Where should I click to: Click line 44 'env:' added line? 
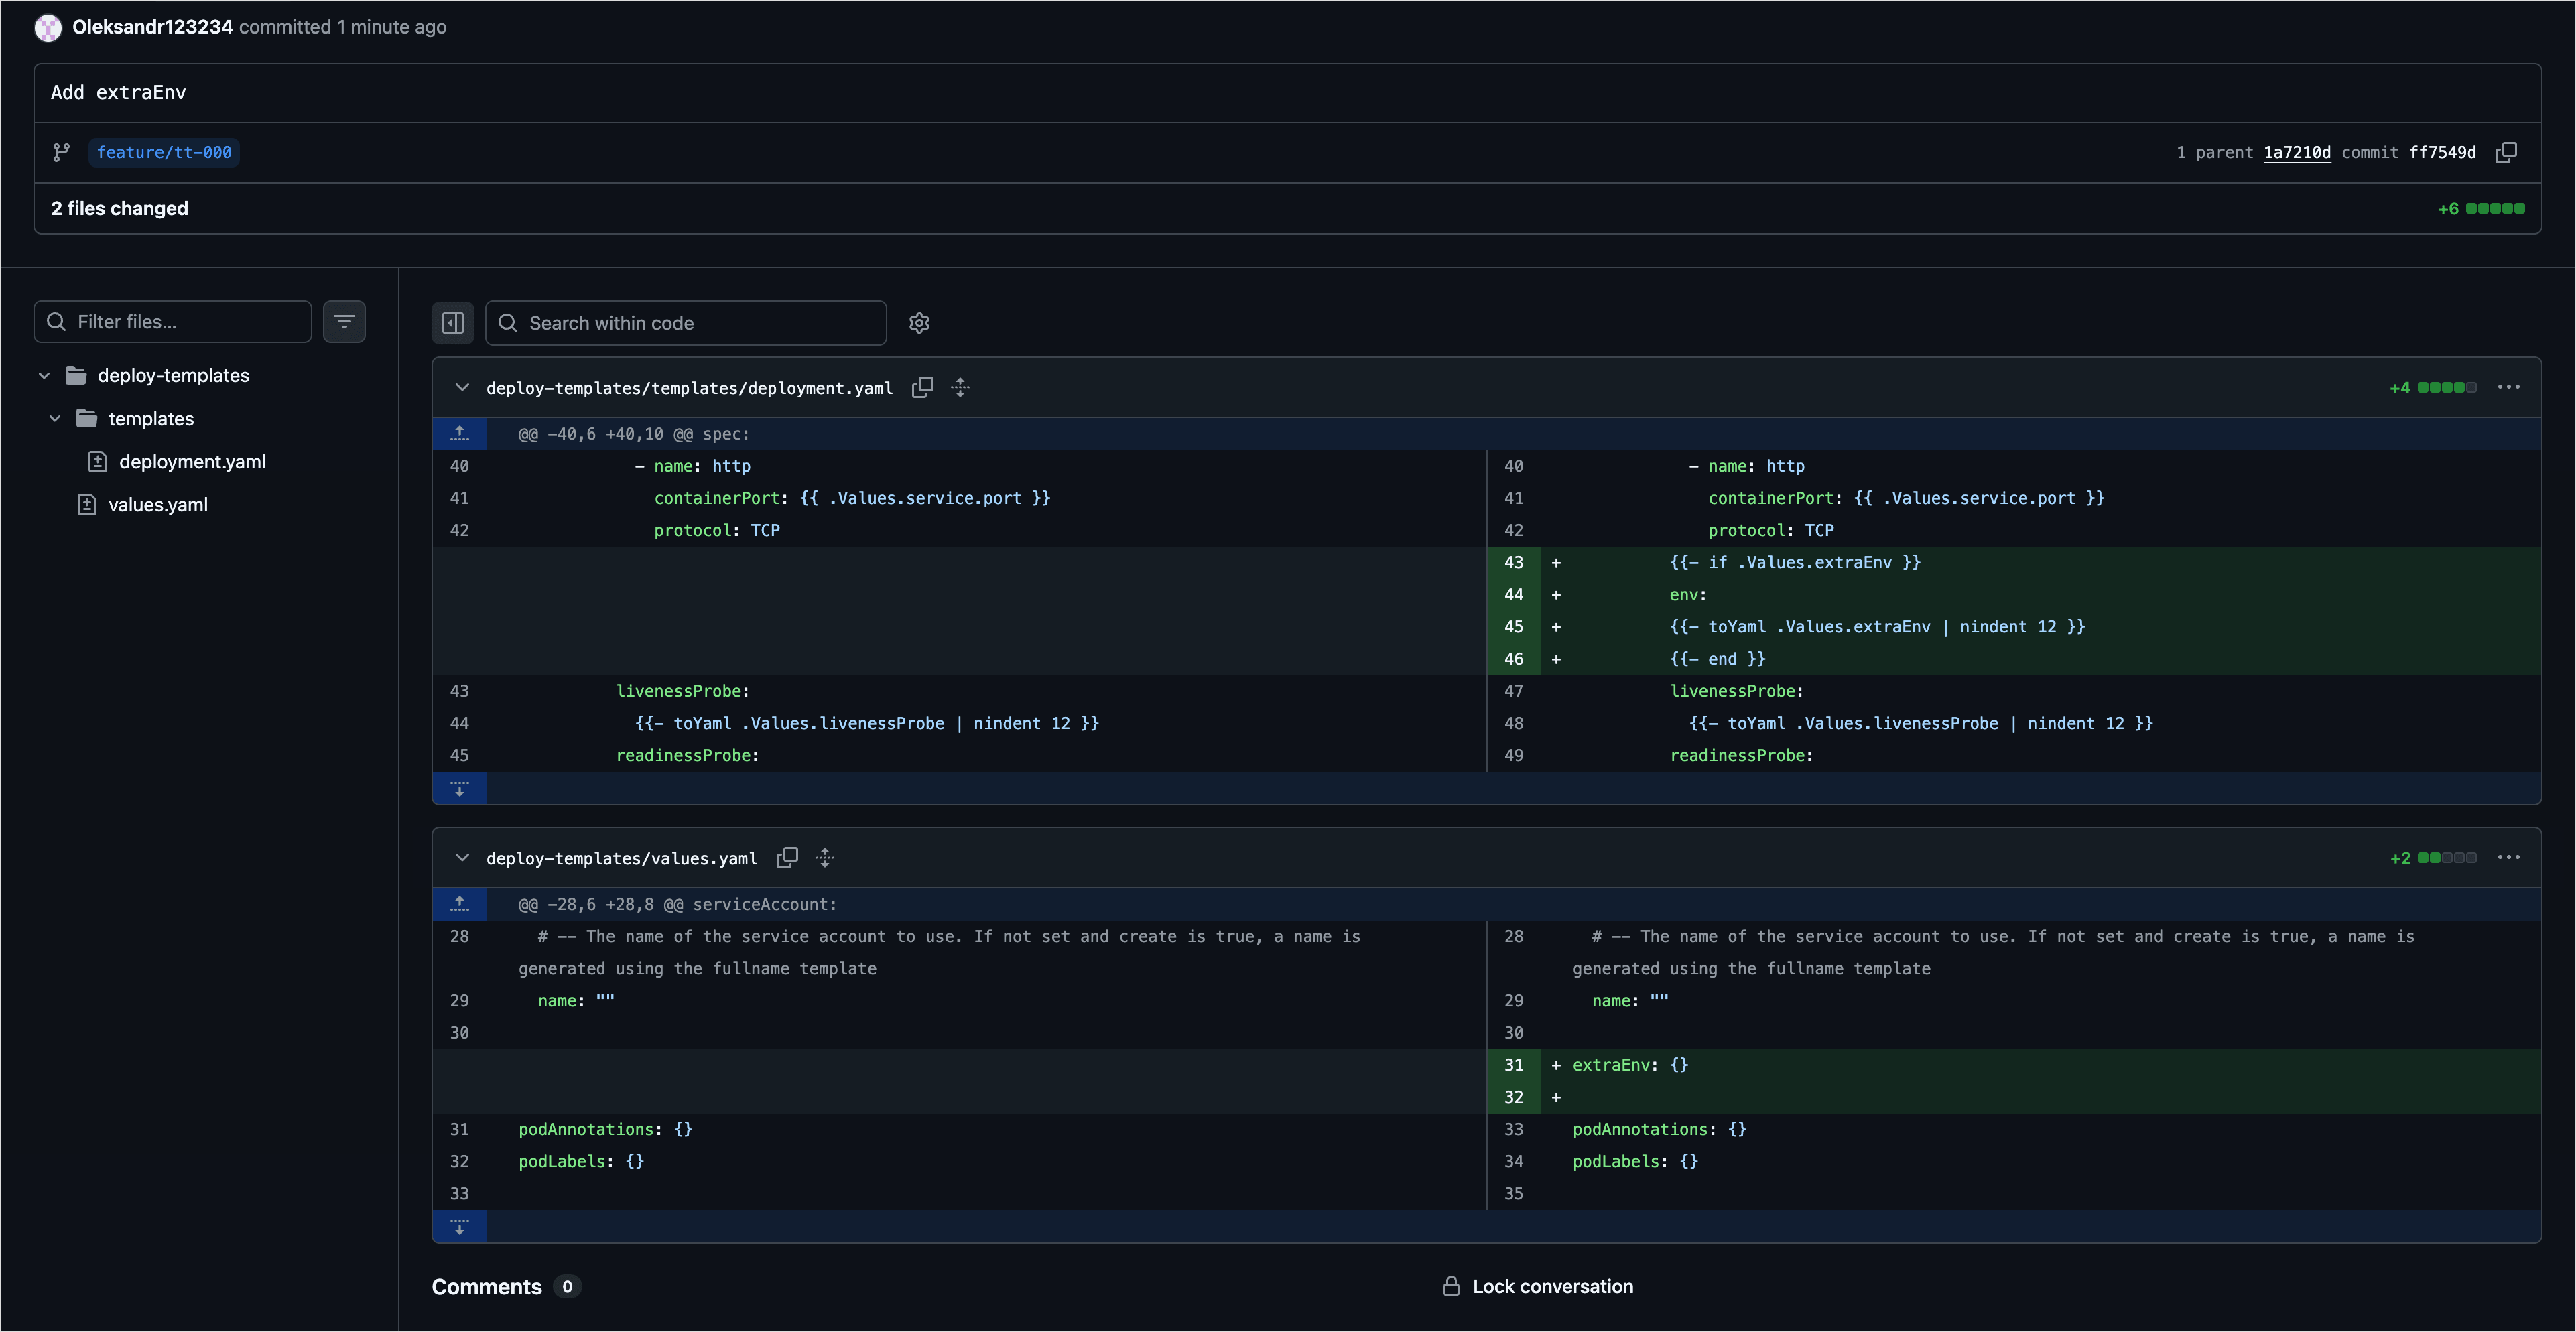tap(2014, 595)
